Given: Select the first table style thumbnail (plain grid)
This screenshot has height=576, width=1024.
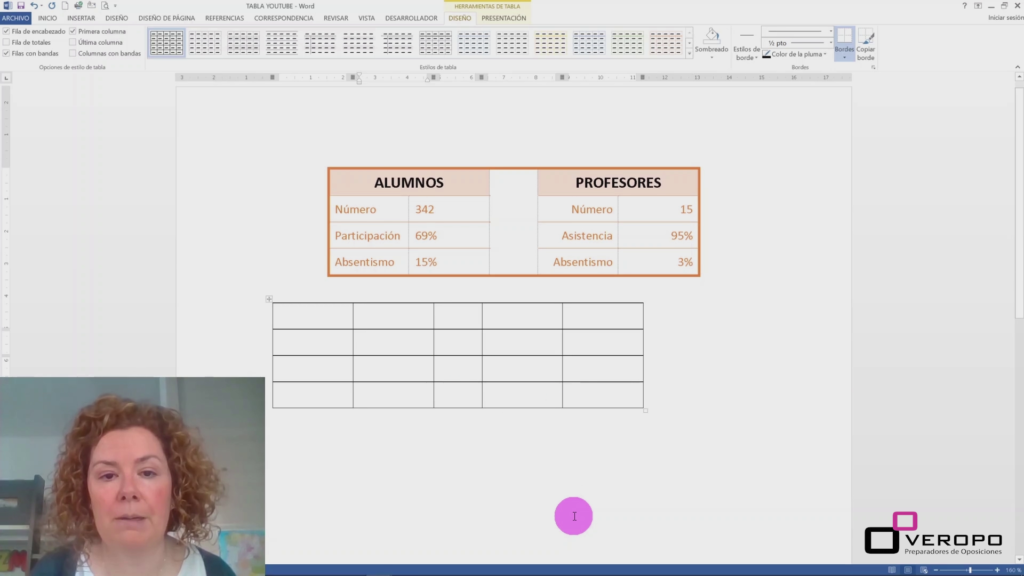Looking at the screenshot, I should [x=167, y=43].
